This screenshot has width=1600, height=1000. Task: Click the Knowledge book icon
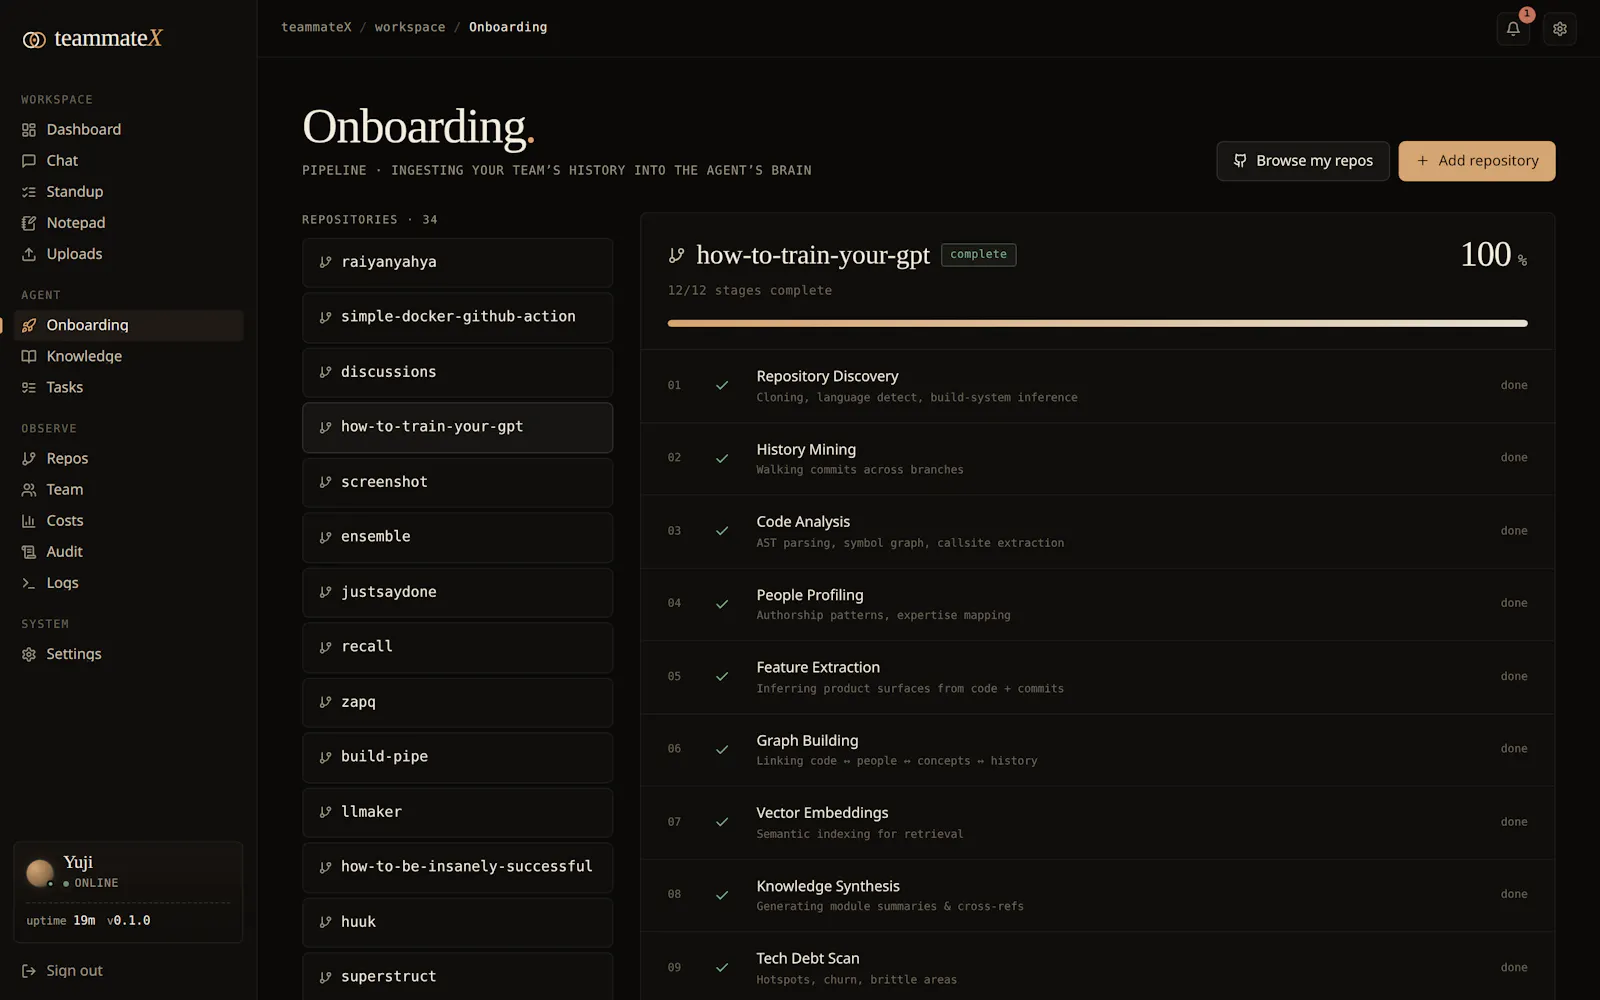point(29,357)
